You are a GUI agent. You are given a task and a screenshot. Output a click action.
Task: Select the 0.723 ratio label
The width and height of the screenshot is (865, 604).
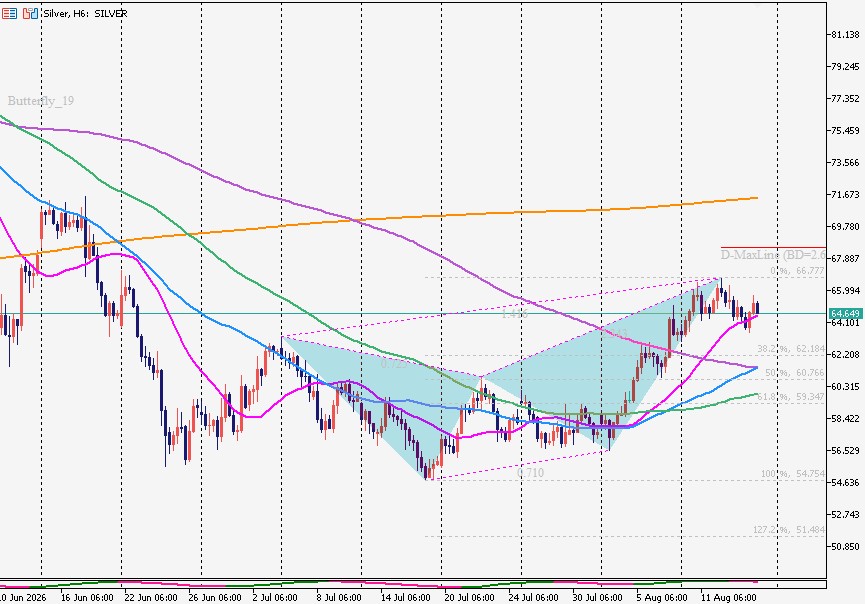(x=394, y=365)
